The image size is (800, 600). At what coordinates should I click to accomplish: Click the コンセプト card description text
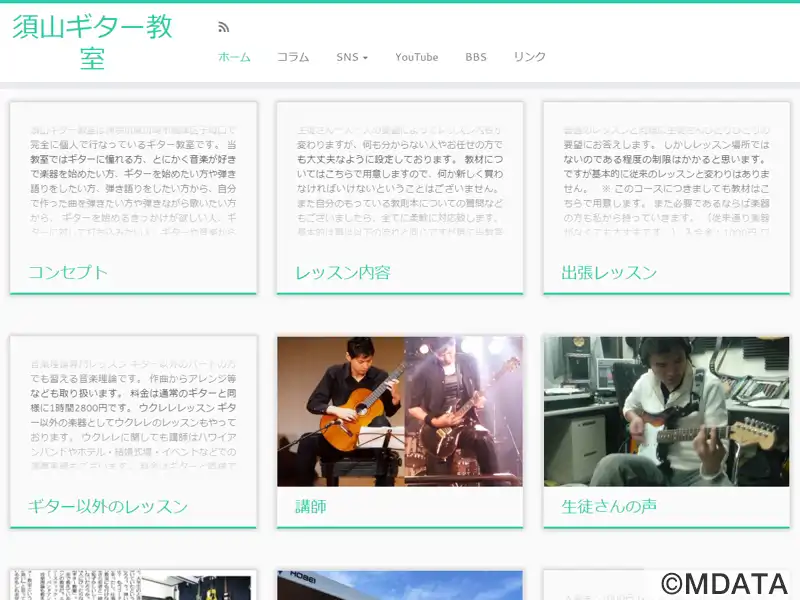(133, 181)
